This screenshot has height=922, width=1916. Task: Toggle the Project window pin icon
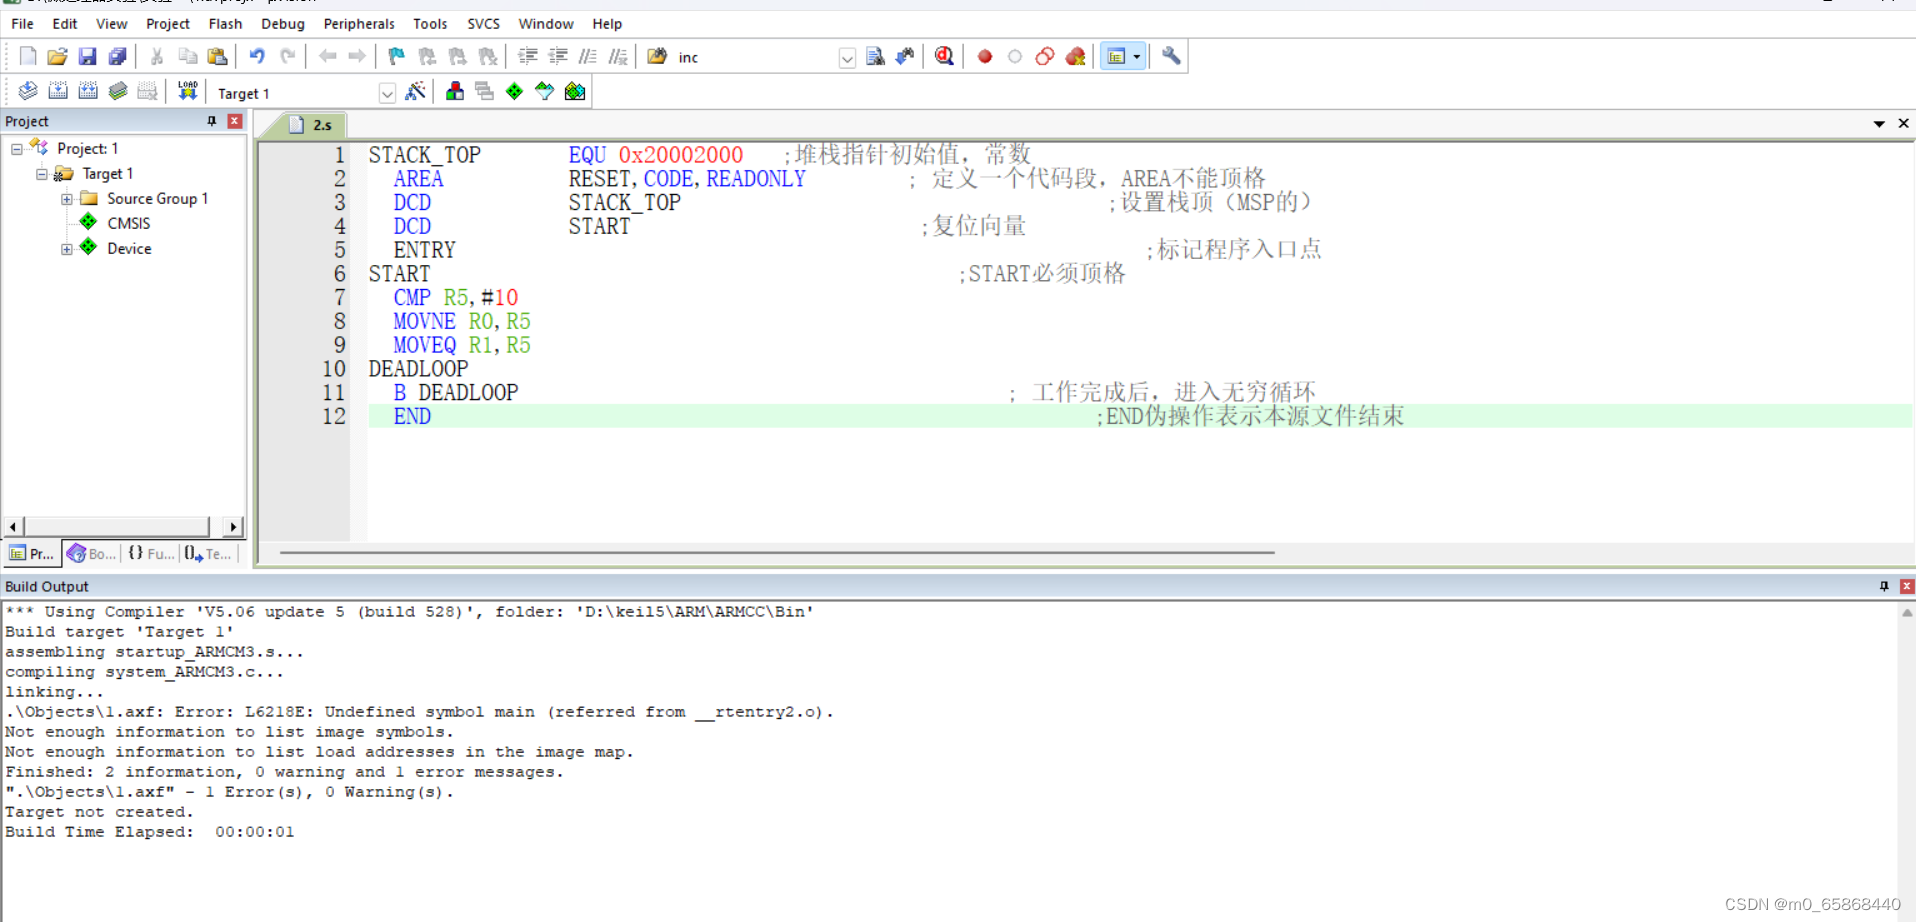click(x=211, y=121)
